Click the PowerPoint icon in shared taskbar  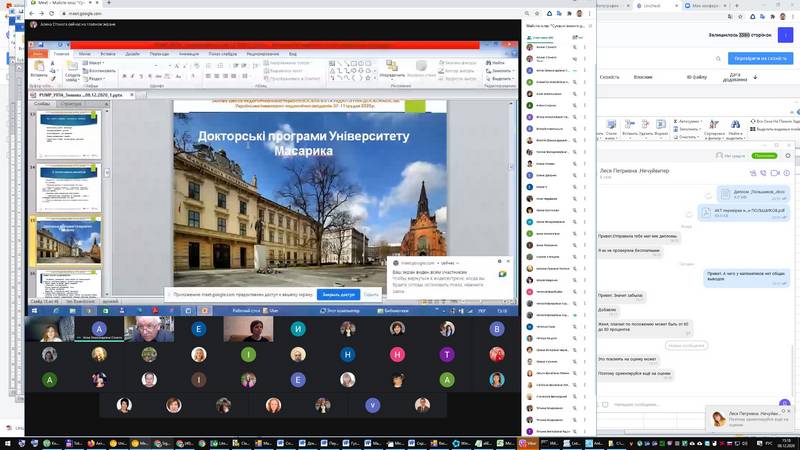[x=205, y=310]
